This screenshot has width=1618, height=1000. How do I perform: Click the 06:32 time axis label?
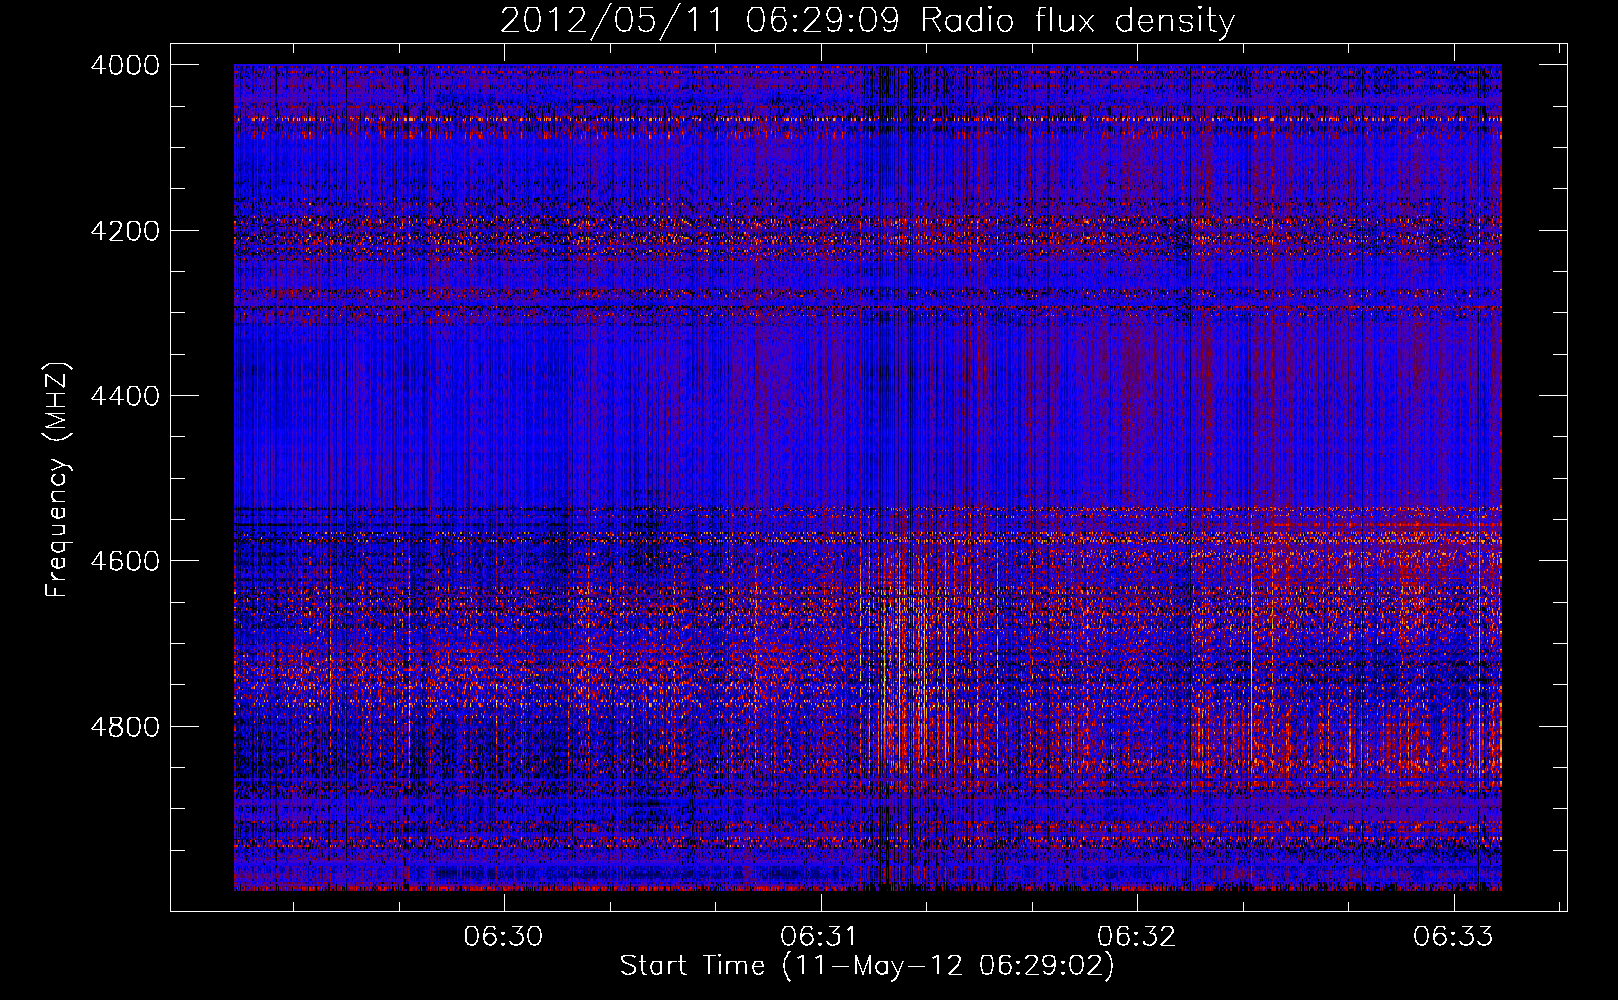tap(1136, 936)
